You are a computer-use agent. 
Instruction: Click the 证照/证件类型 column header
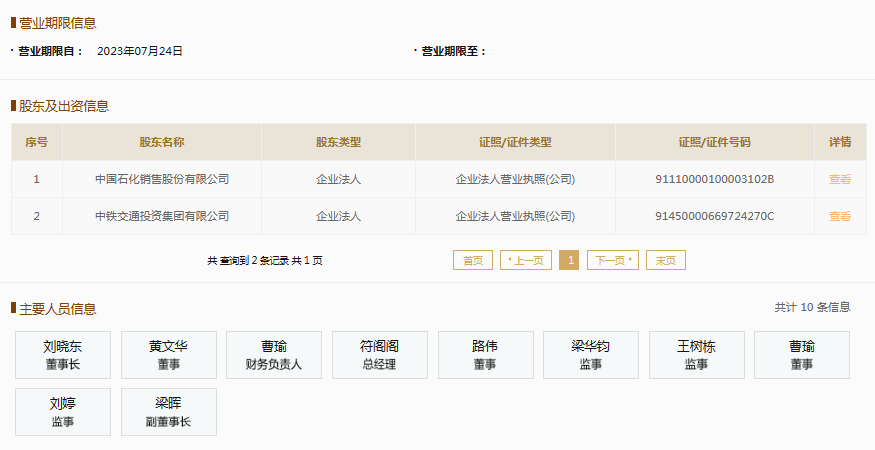pos(515,142)
